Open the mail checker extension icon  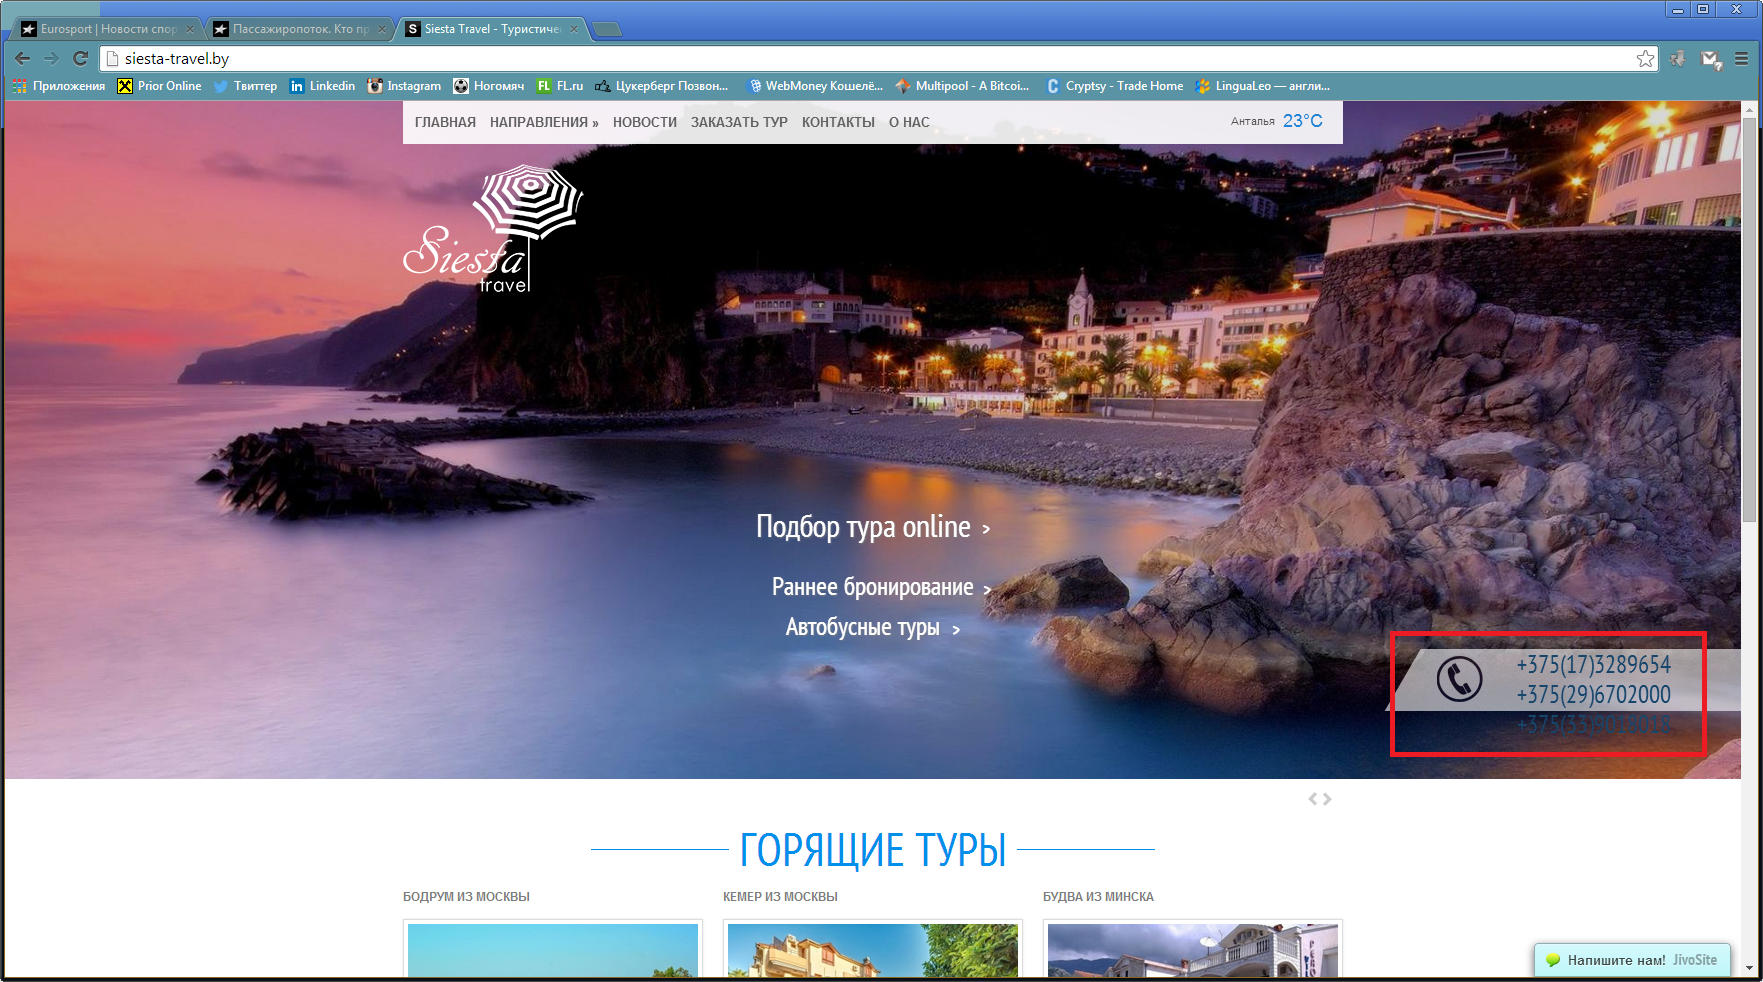tap(1711, 59)
